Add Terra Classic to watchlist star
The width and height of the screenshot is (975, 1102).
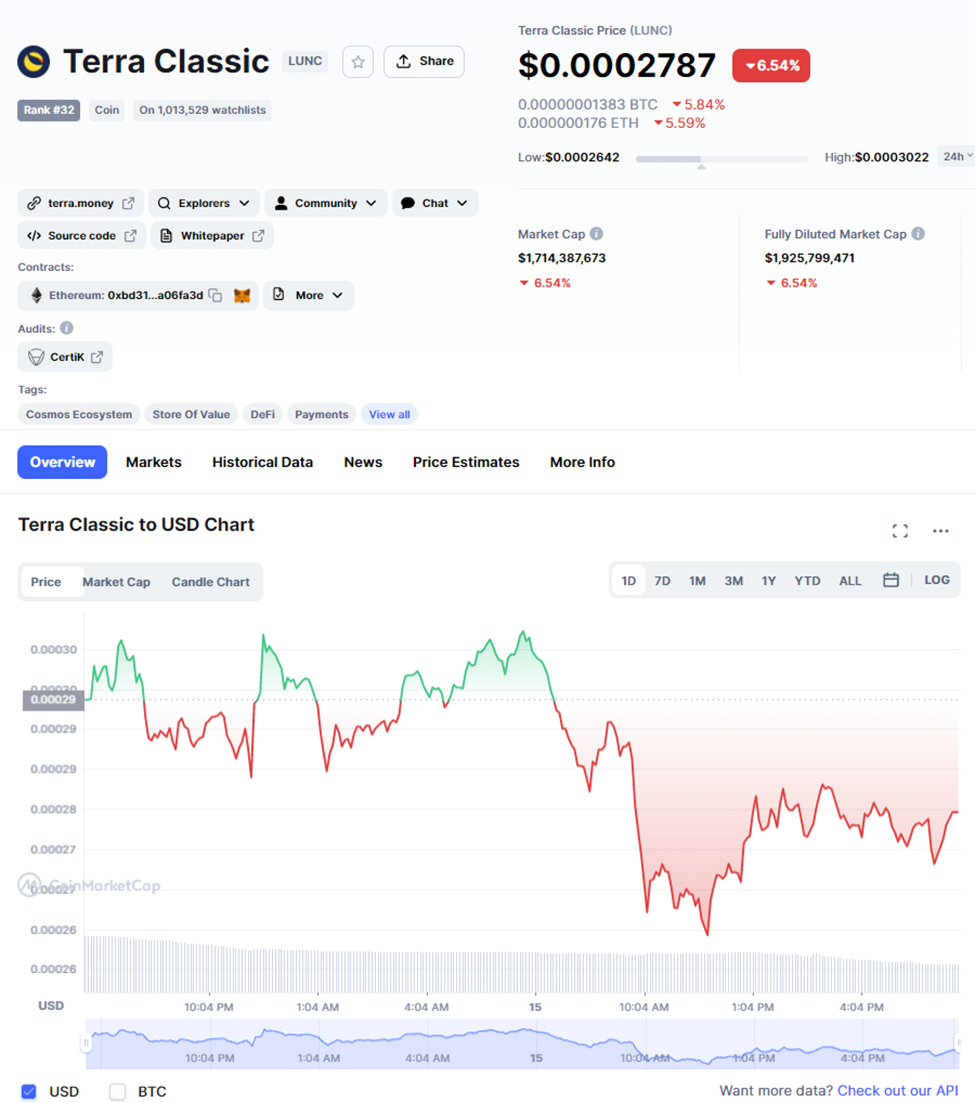click(358, 62)
